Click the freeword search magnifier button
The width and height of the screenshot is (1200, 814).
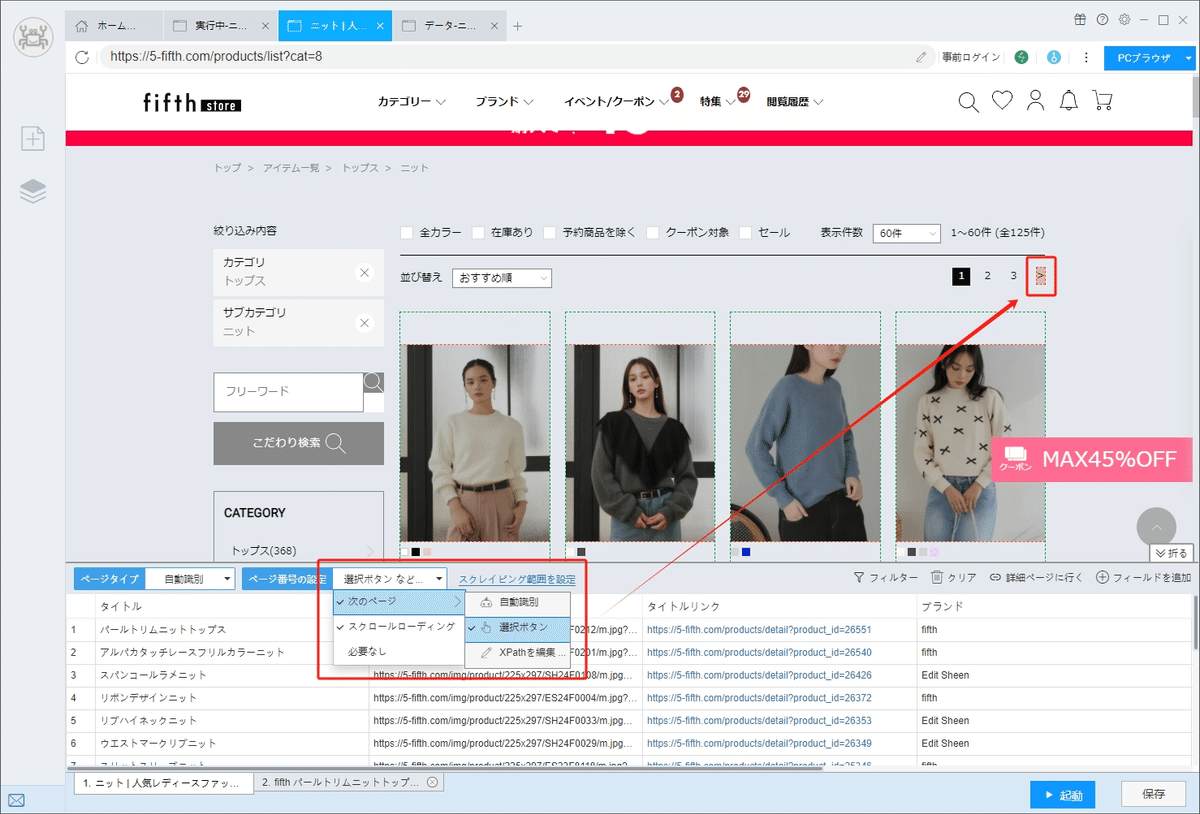pyautogui.click(x=373, y=382)
